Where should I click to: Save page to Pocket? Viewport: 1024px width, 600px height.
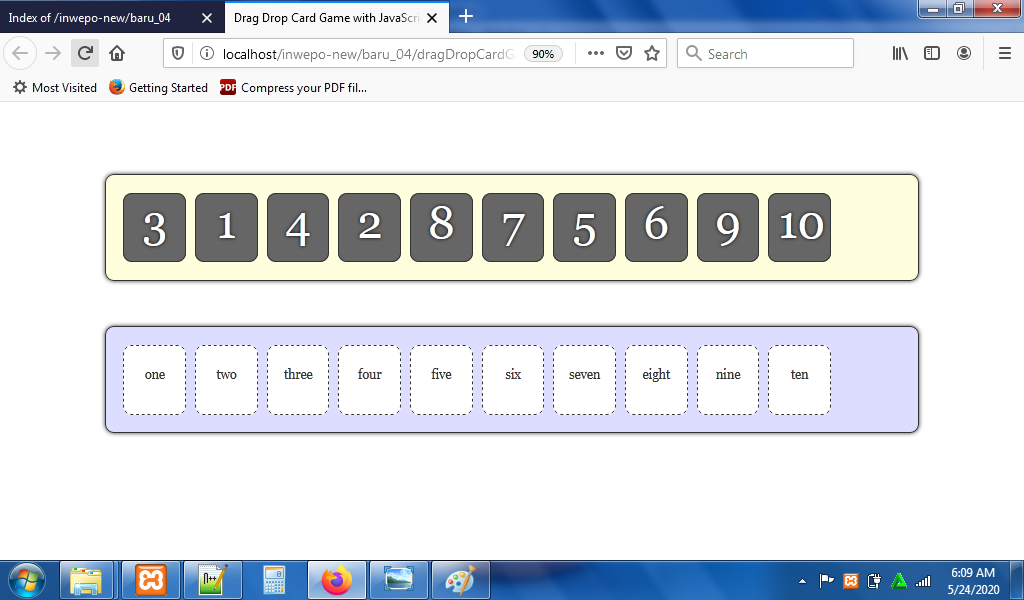pos(624,54)
